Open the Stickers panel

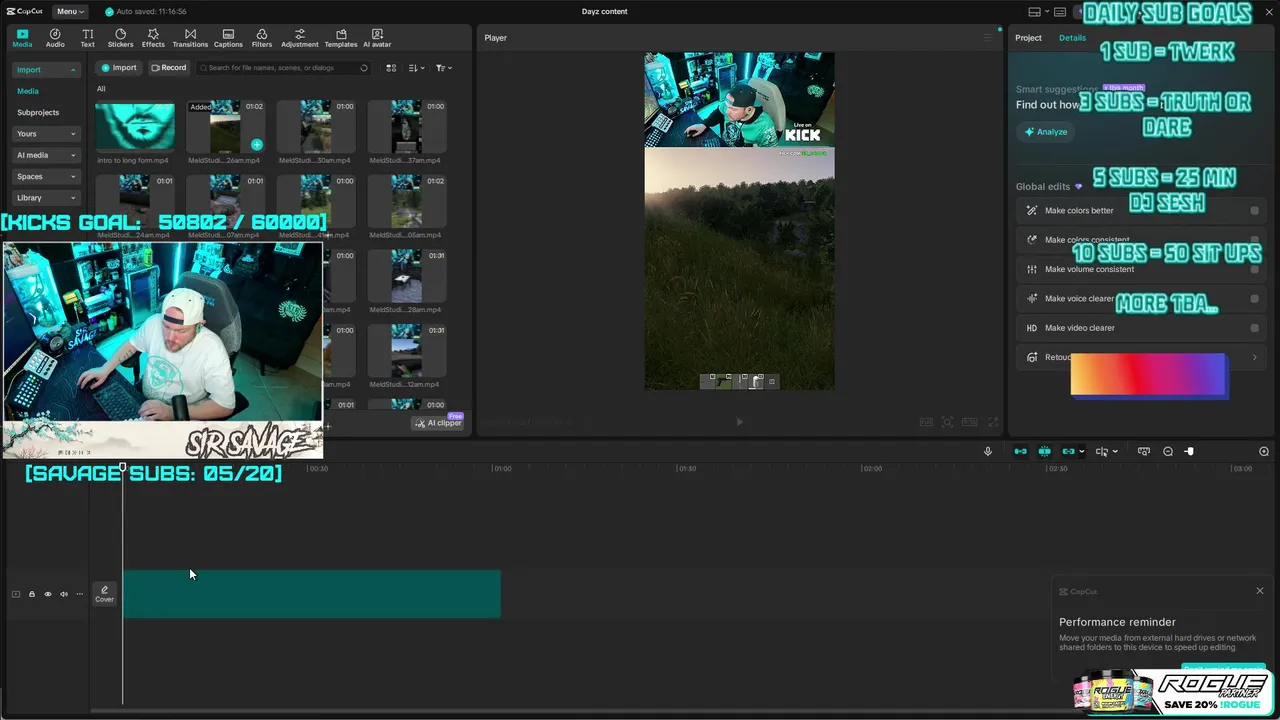[120, 38]
